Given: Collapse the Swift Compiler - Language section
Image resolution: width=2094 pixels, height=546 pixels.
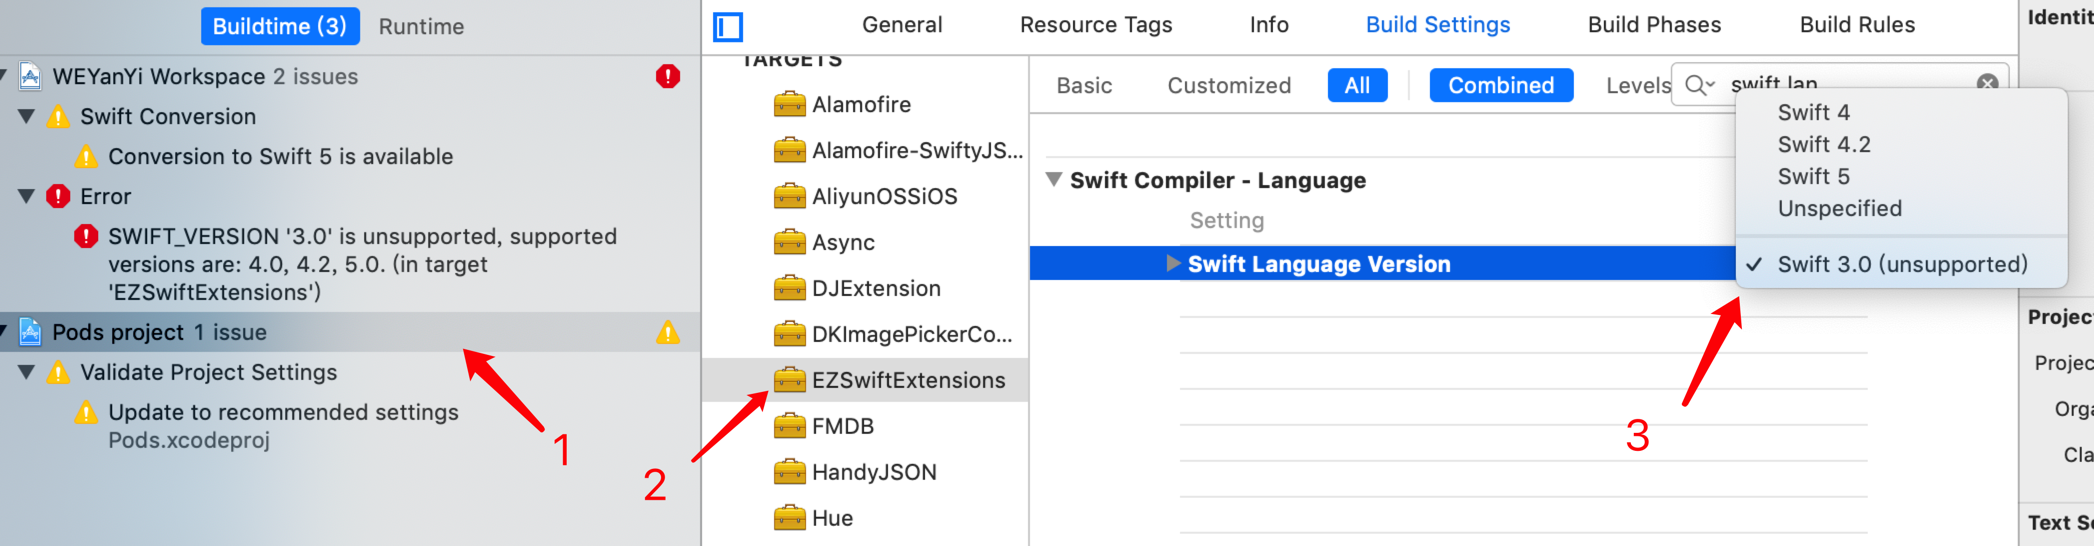Looking at the screenshot, I should (x=1053, y=180).
